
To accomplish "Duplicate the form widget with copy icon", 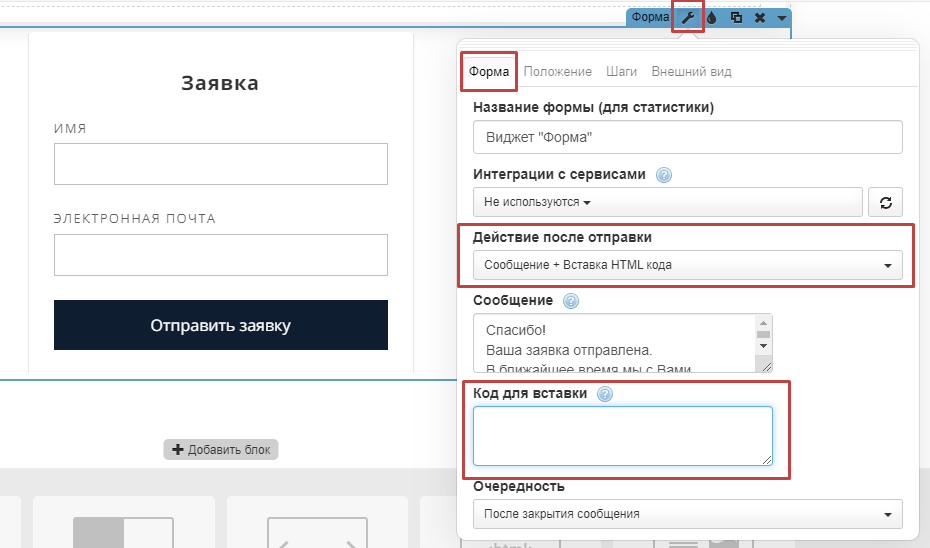I will [x=736, y=17].
